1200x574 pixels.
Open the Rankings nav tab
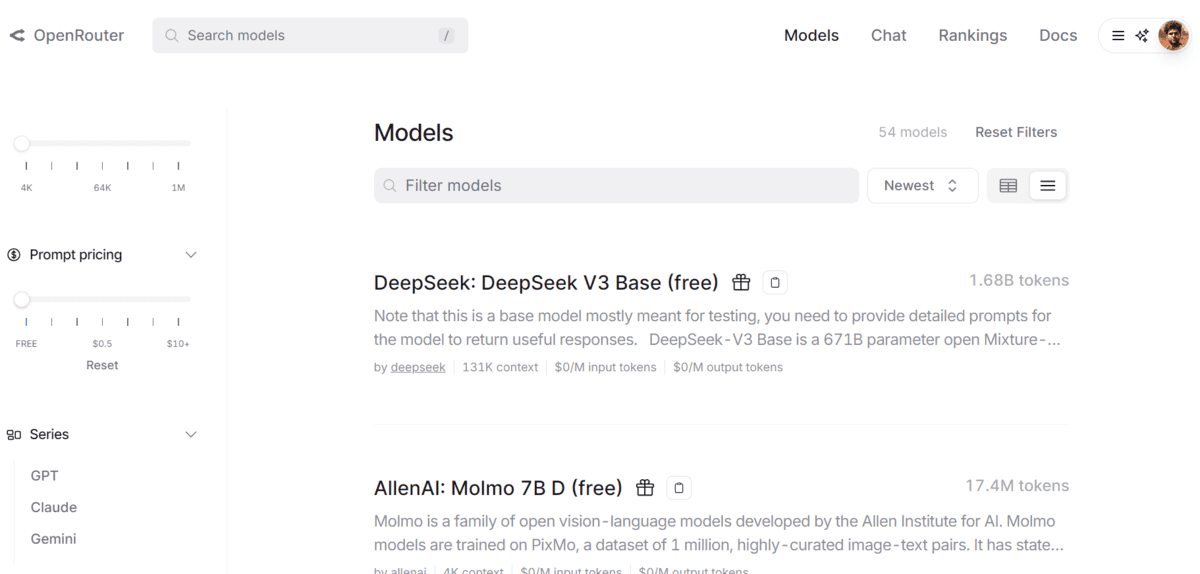[x=972, y=36]
